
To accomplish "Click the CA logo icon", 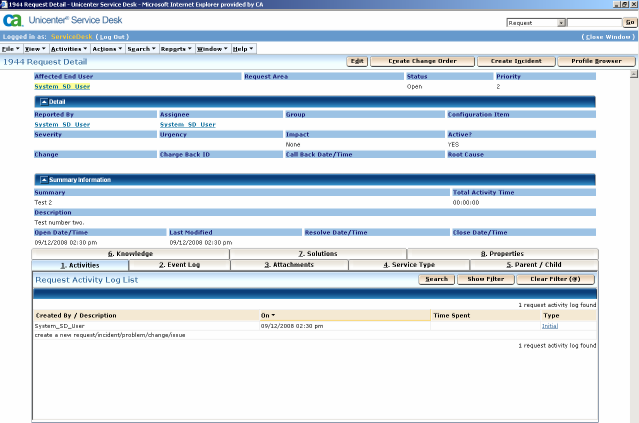I will click(13, 22).
